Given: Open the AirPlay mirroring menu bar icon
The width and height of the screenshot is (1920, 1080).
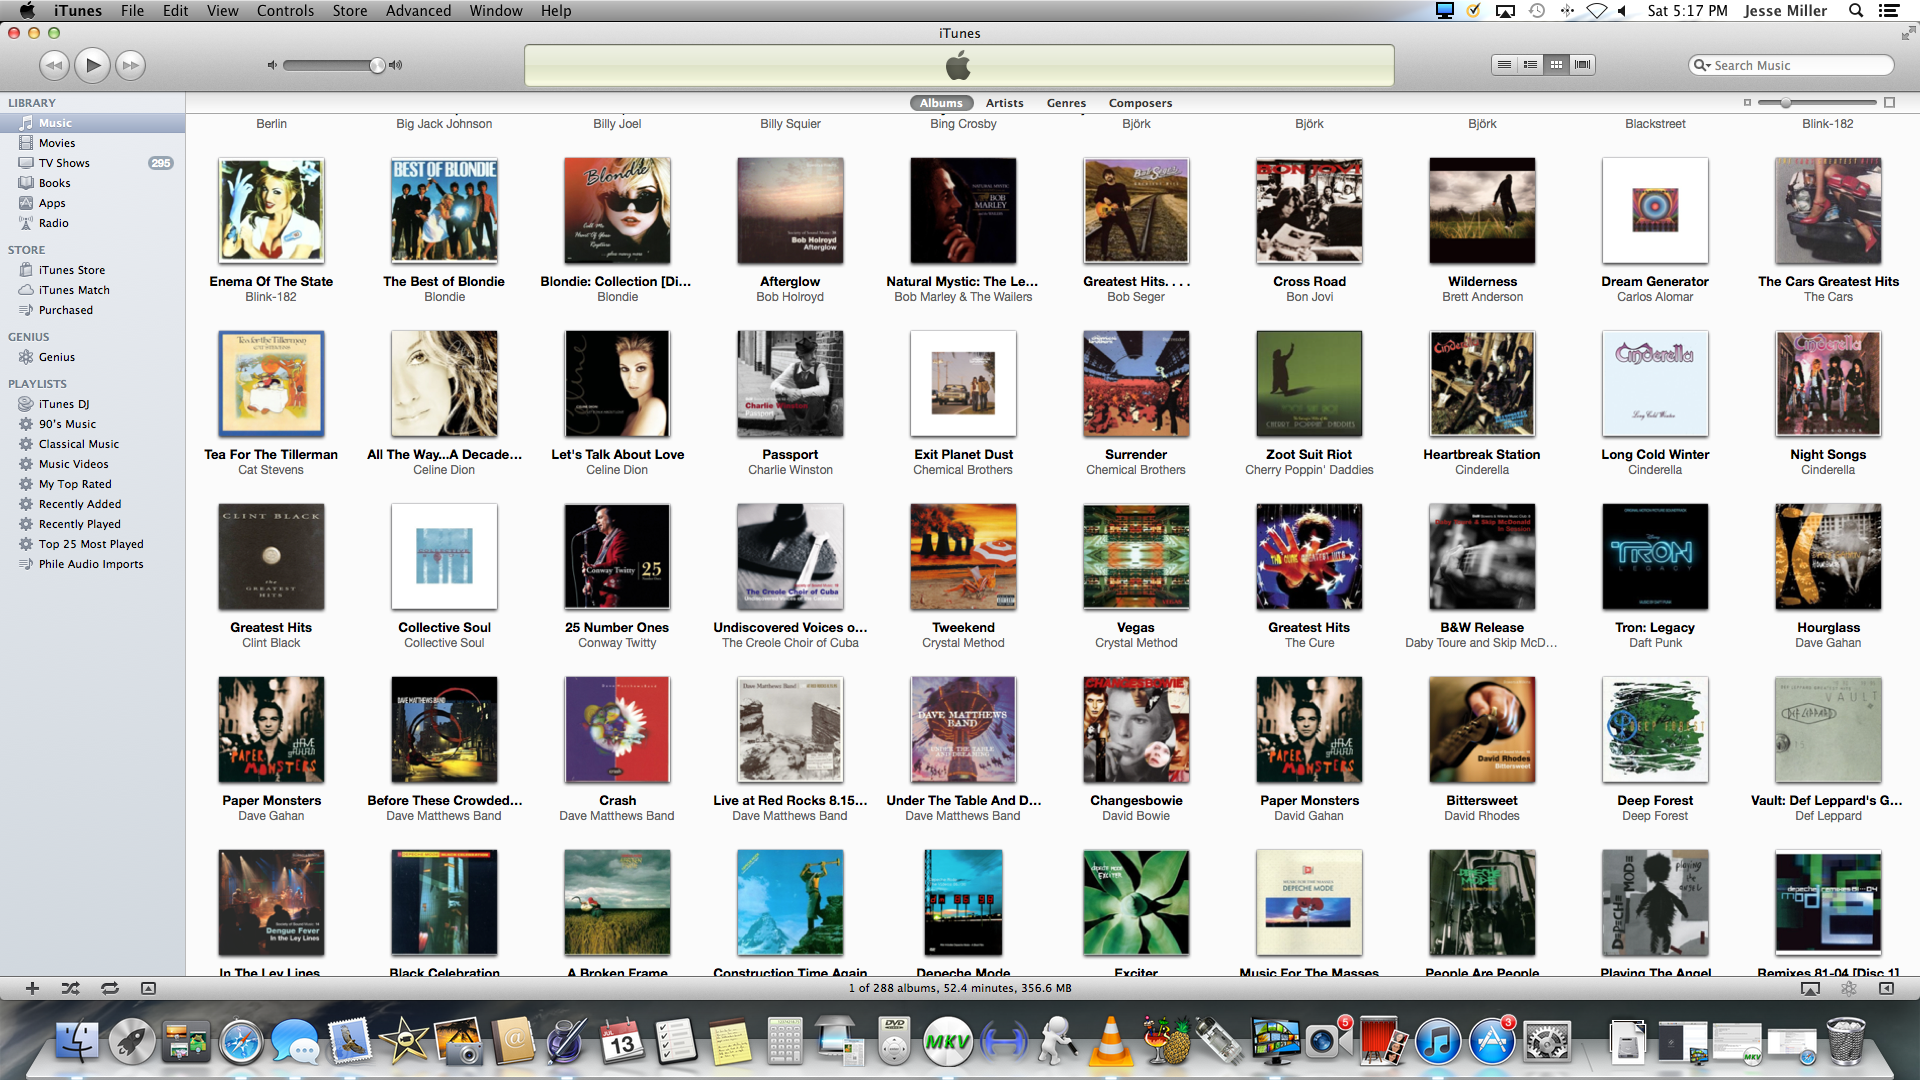Looking at the screenshot, I should (1505, 10).
